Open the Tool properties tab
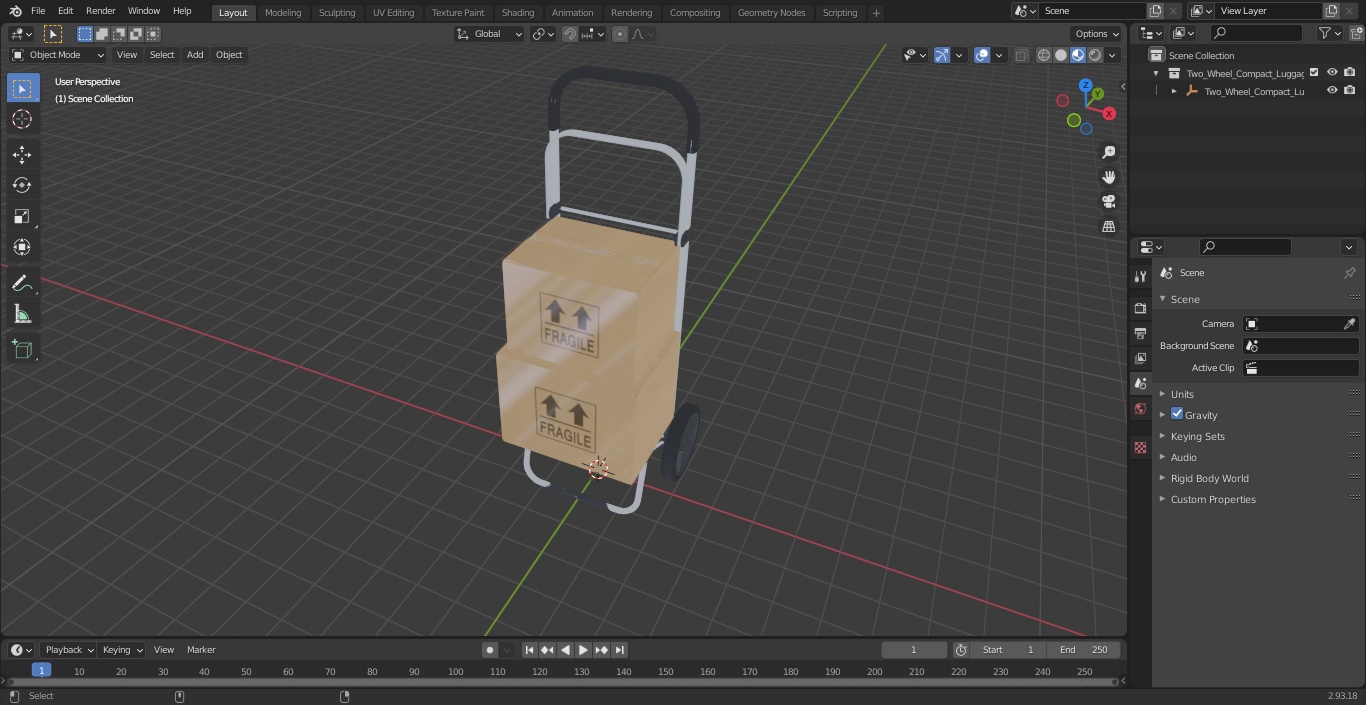This screenshot has width=1366, height=705. [x=1140, y=276]
